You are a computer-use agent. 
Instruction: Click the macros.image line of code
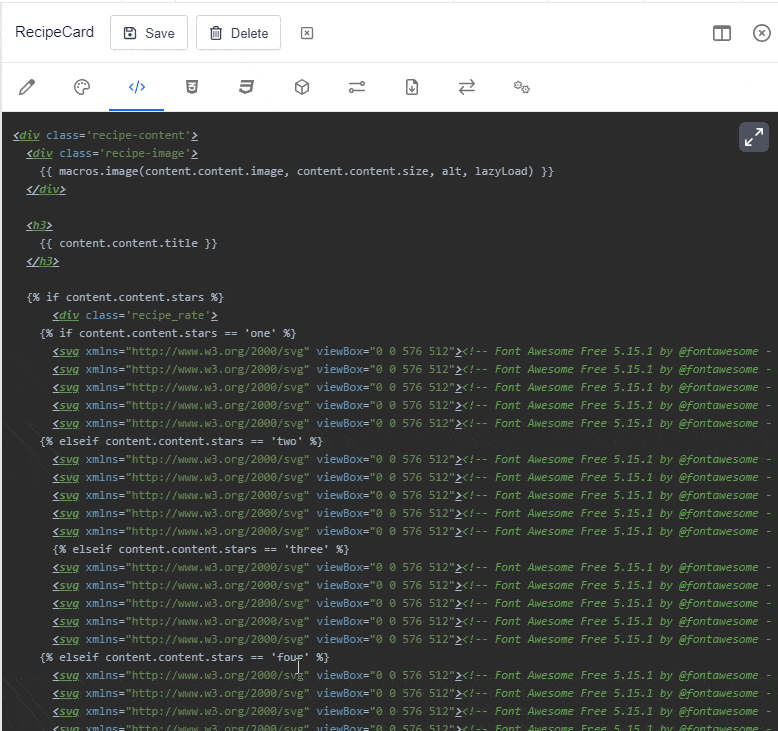(296, 172)
